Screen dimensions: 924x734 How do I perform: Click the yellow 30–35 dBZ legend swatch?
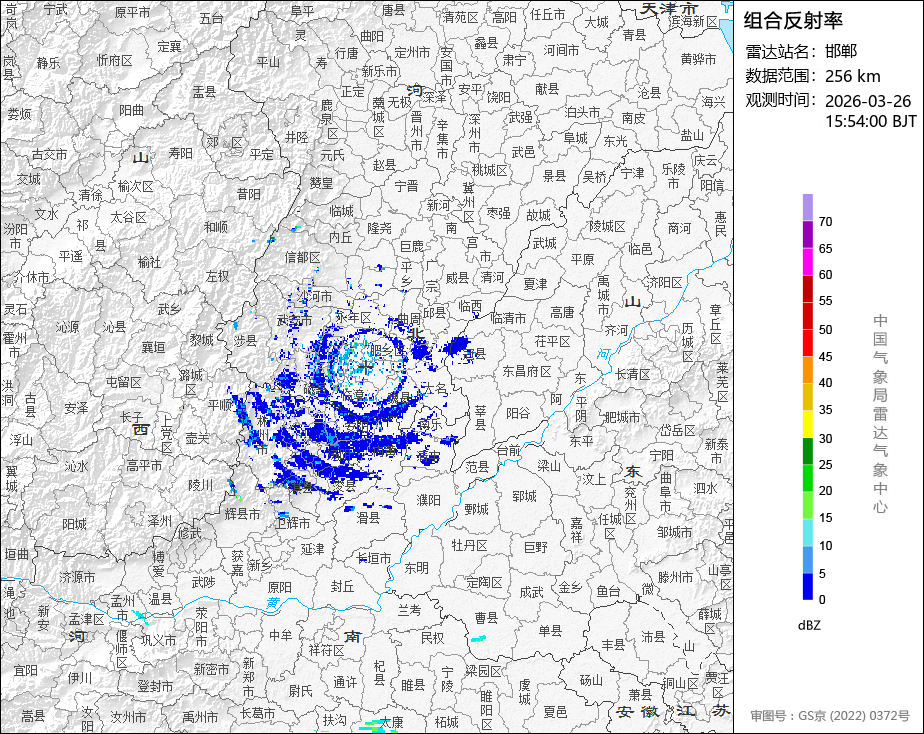tap(807, 424)
